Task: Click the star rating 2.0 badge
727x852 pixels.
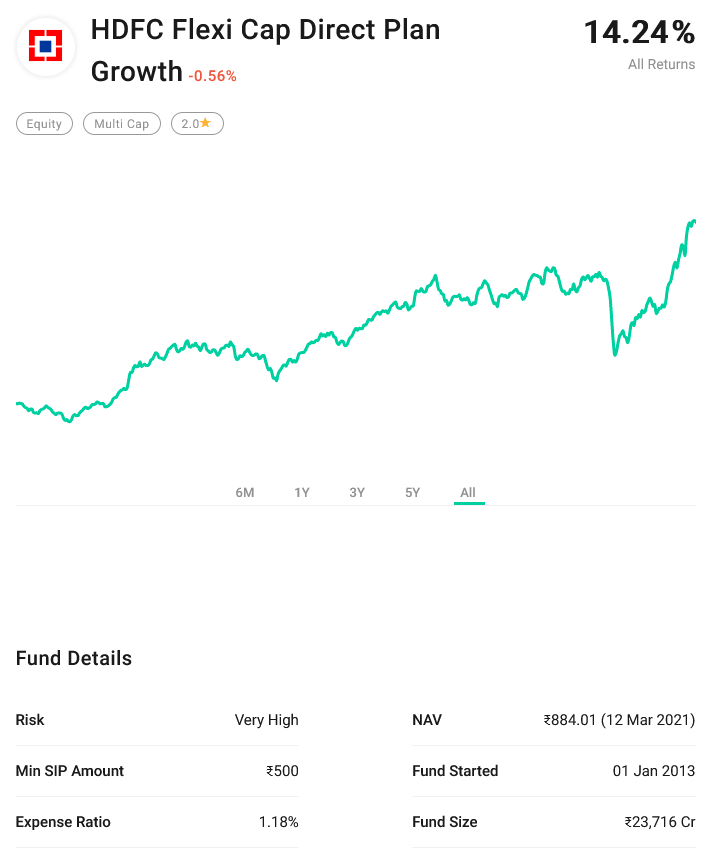Action: tap(196, 124)
